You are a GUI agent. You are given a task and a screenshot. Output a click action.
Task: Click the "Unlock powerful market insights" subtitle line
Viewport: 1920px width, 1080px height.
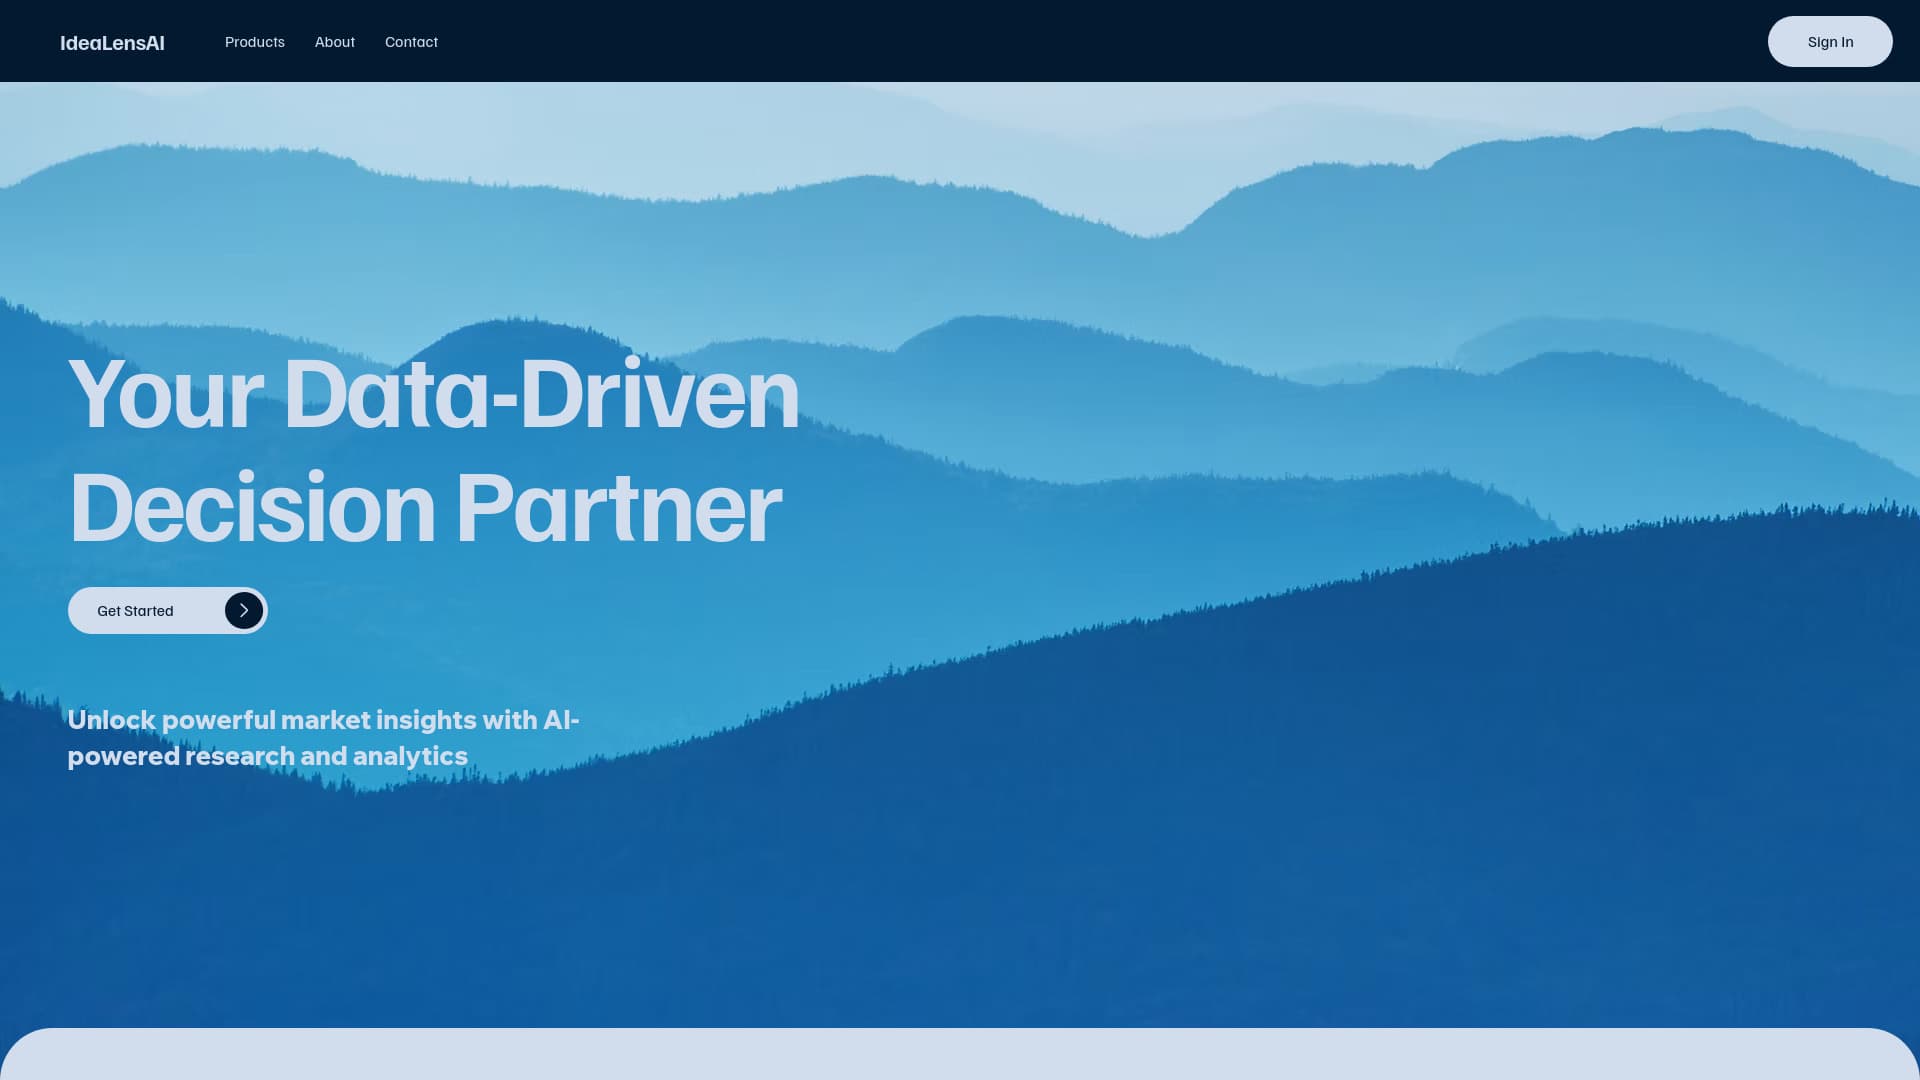[x=323, y=720]
